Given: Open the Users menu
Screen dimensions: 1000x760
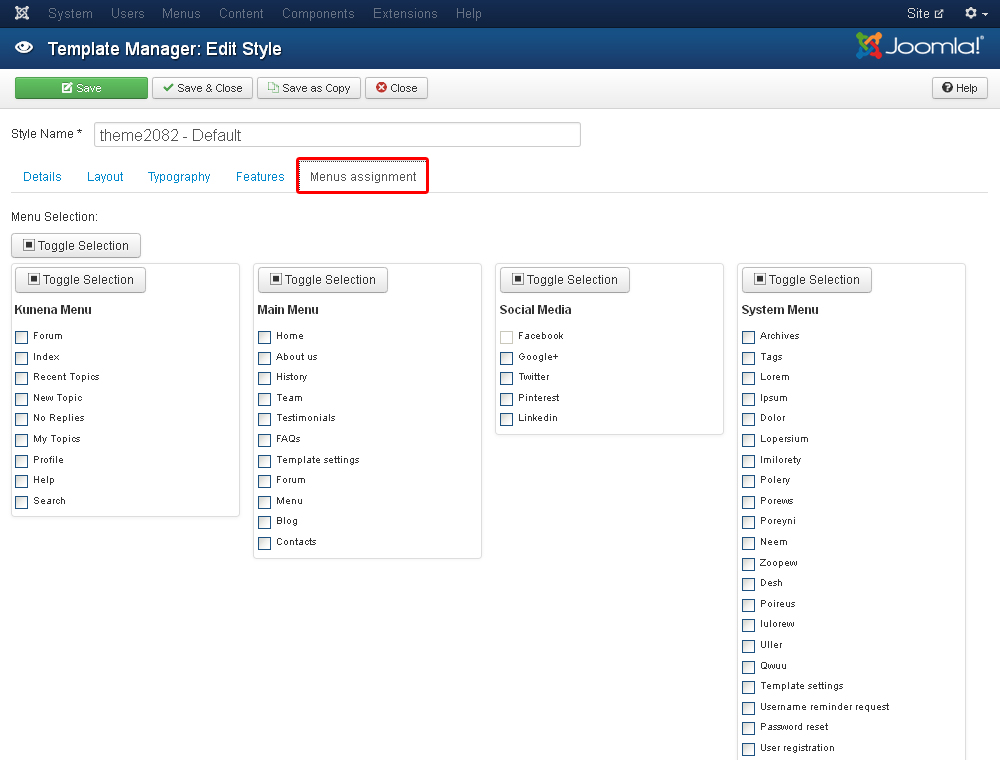Looking at the screenshot, I should [x=128, y=13].
